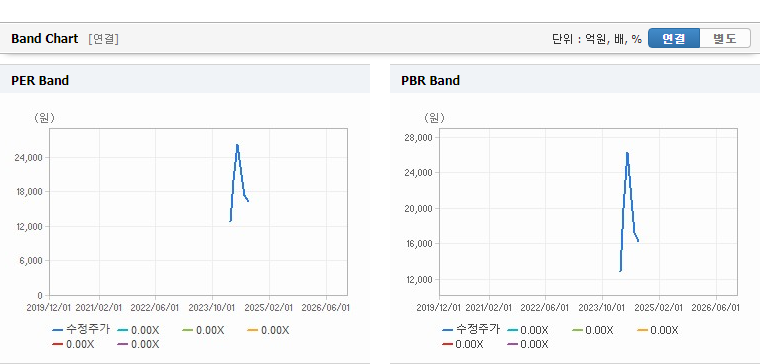Toggle purple 0.00X series in PER Band legend
Image resolution: width=760 pixels, height=364 pixels.
[139, 344]
